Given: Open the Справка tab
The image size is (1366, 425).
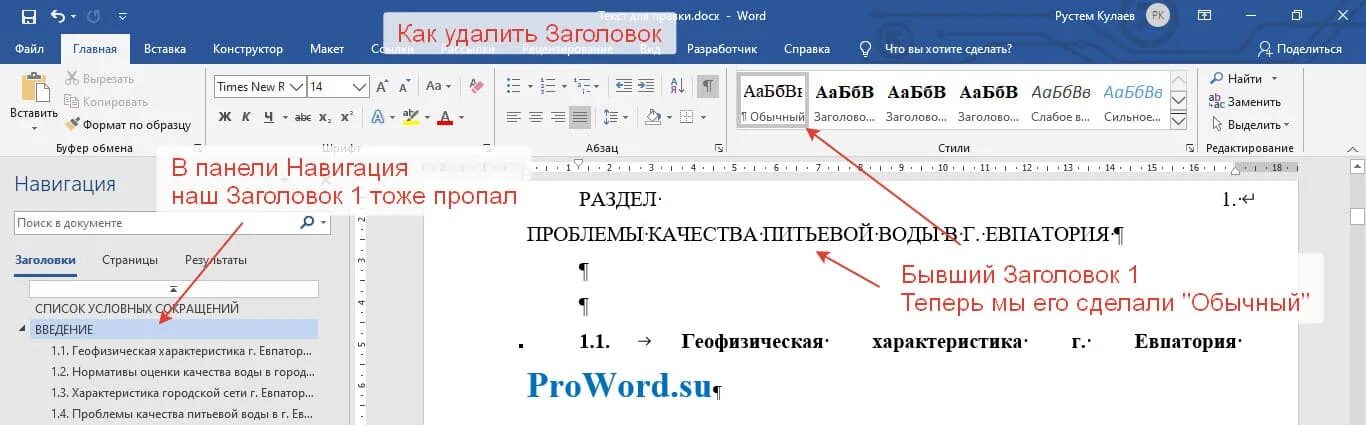Looking at the screenshot, I should [x=807, y=48].
